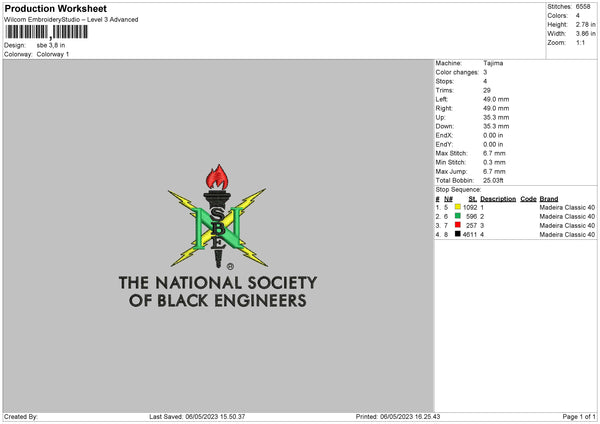Click the barcode under the Wilcom title

[x=47, y=32]
